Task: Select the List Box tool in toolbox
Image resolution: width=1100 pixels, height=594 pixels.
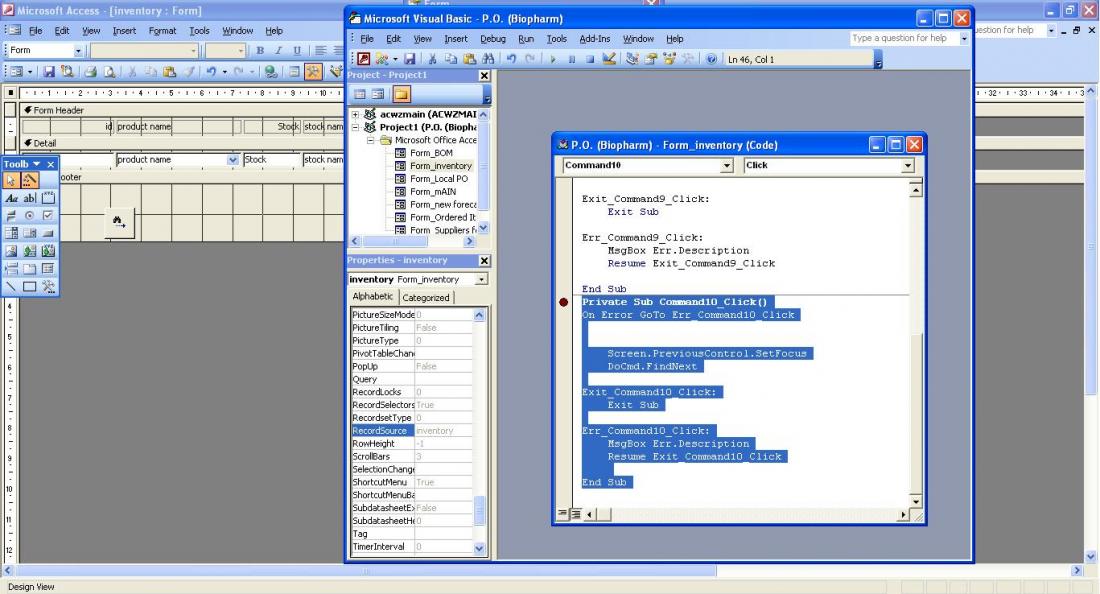Action: [29, 233]
